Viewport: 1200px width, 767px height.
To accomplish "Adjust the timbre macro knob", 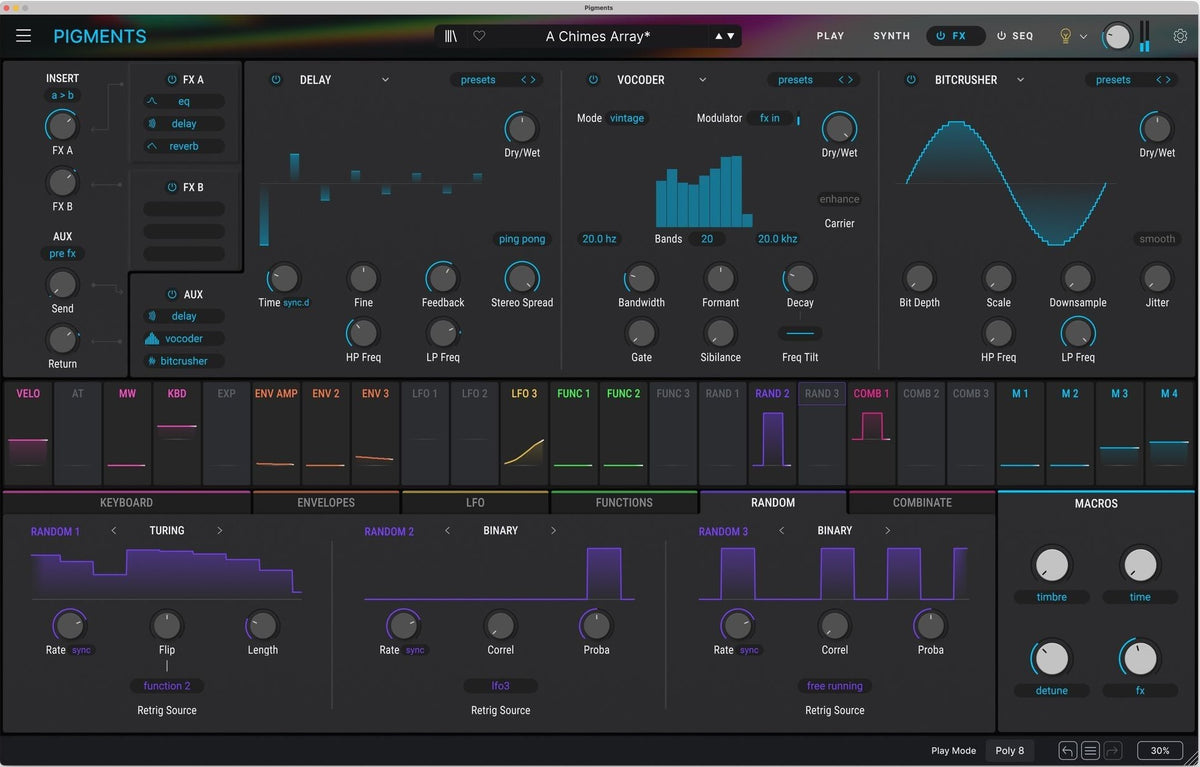I will click(1051, 565).
